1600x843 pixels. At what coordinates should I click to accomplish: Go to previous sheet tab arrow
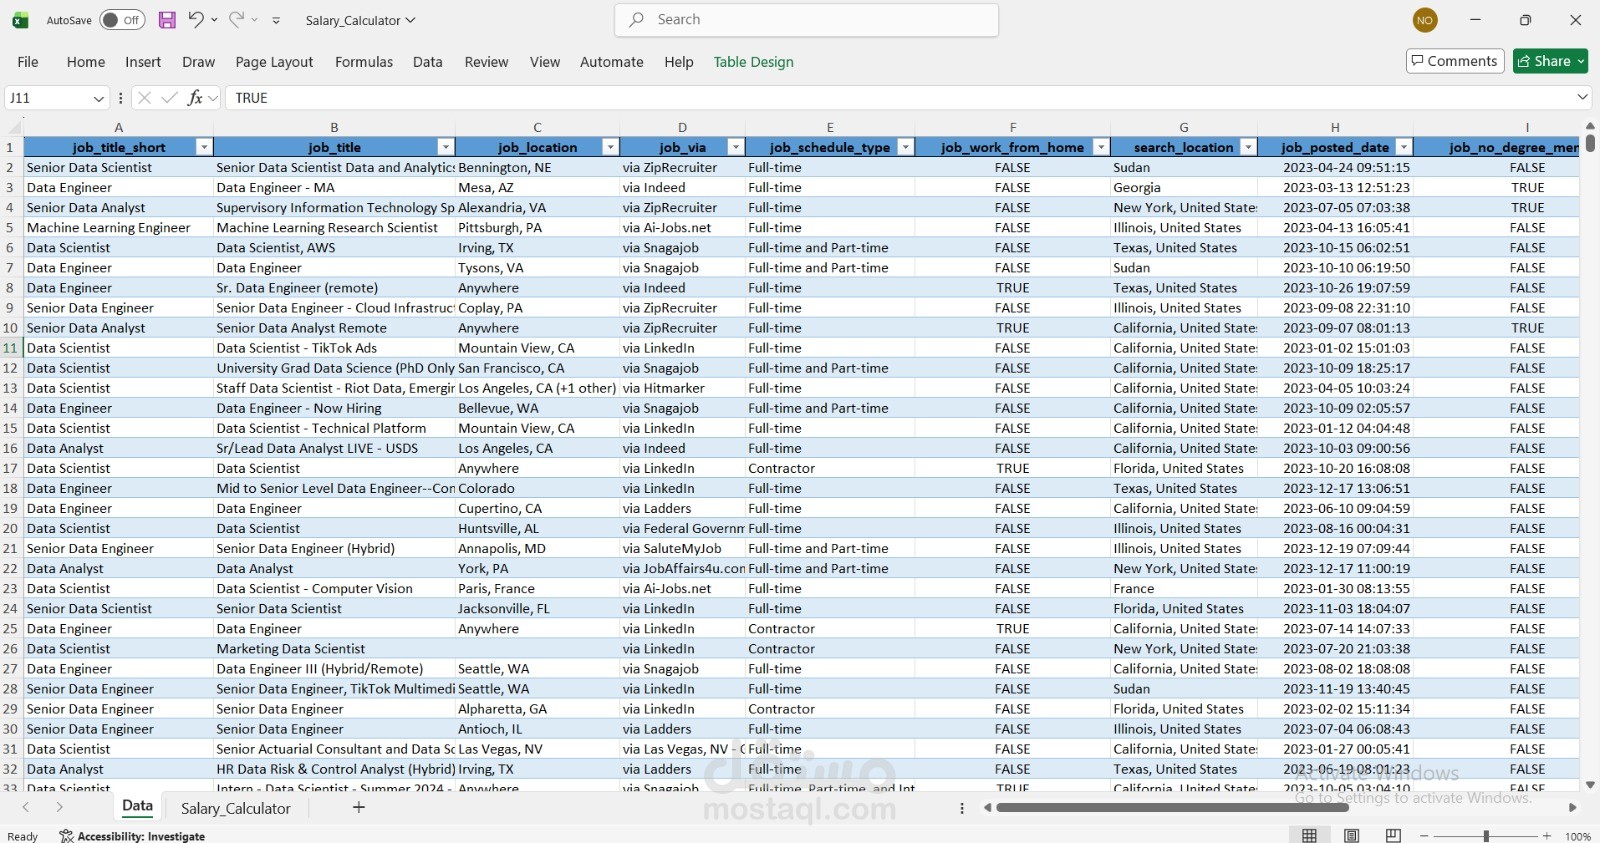[x=26, y=807]
